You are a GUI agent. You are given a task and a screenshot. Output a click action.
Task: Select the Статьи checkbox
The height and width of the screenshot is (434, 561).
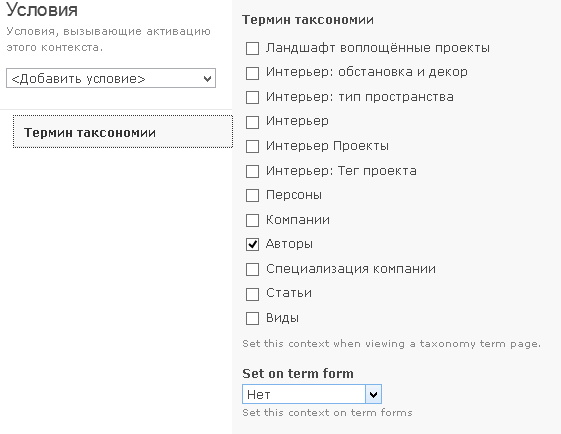coord(252,294)
